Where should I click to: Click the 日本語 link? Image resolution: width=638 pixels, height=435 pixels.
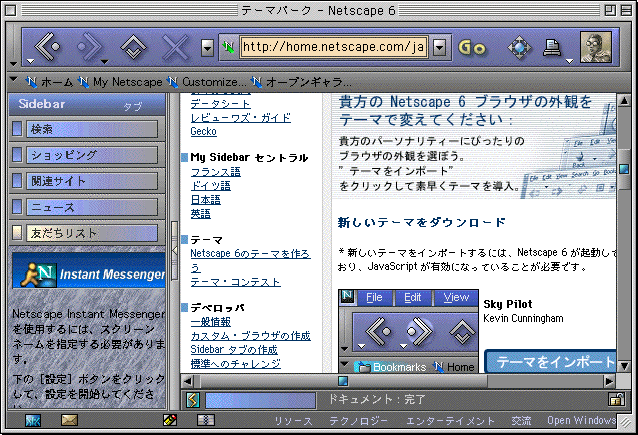click(205, 199)
